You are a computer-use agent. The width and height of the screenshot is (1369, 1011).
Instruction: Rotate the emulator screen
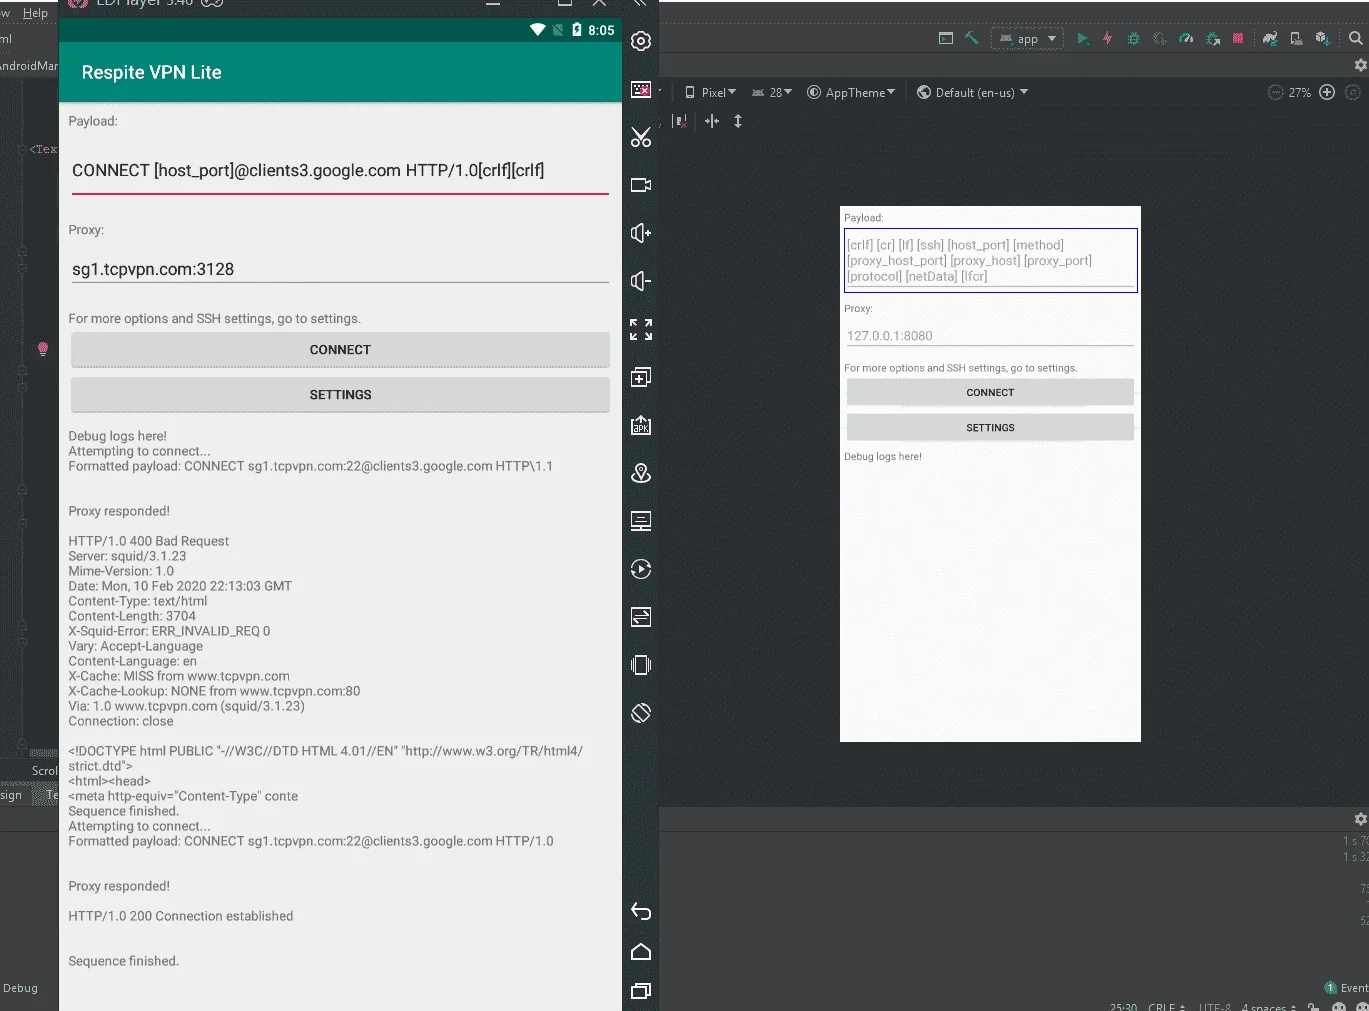(641, 713)
